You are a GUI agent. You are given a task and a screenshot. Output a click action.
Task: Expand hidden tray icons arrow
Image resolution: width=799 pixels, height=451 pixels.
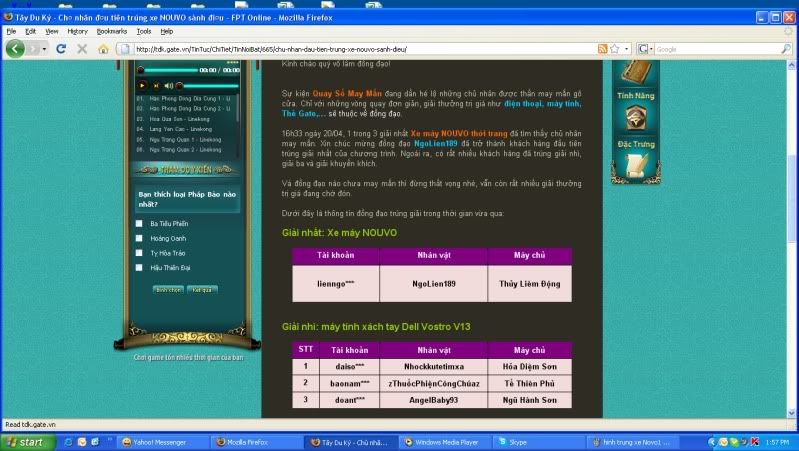click(x=712, y=442)
